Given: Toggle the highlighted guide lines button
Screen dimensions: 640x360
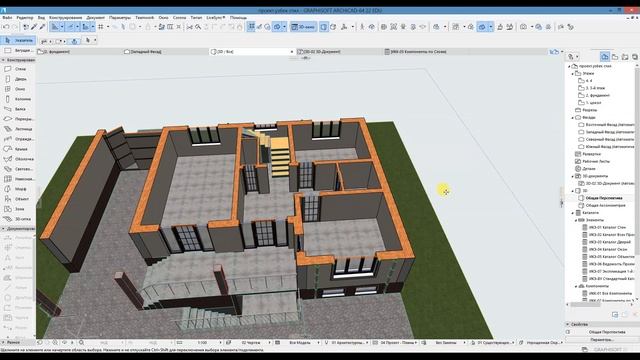Looking at the screenshot, I should click(x=70, y=27).
